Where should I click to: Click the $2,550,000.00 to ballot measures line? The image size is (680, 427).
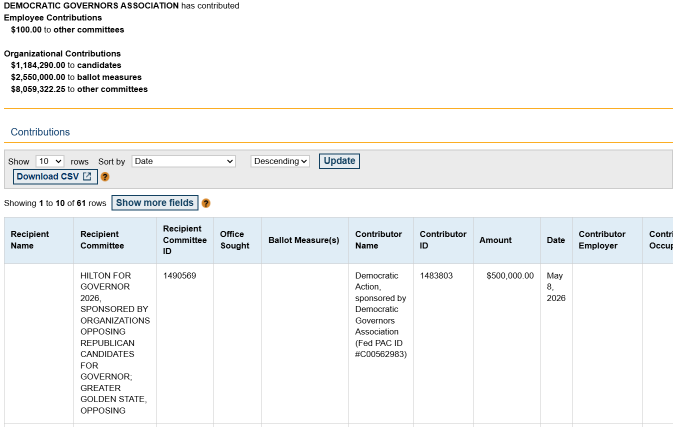click(76, 77)
